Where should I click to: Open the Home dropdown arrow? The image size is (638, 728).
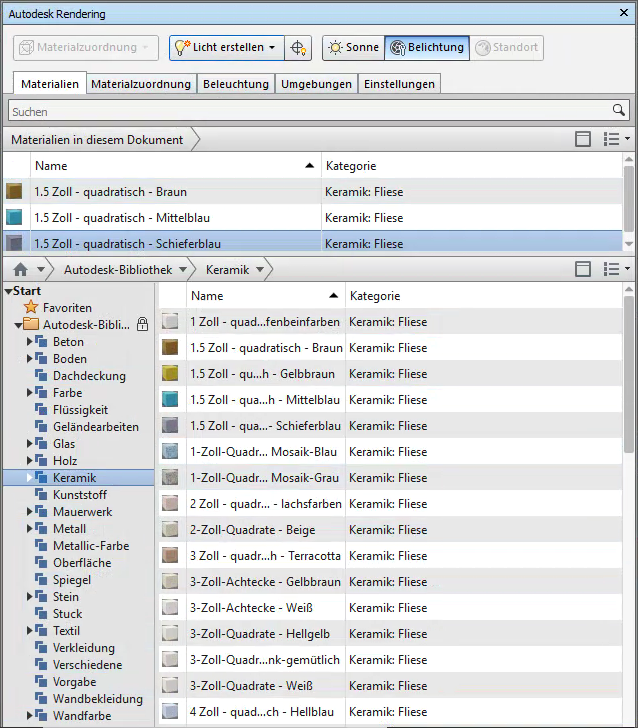pos(41,269)
